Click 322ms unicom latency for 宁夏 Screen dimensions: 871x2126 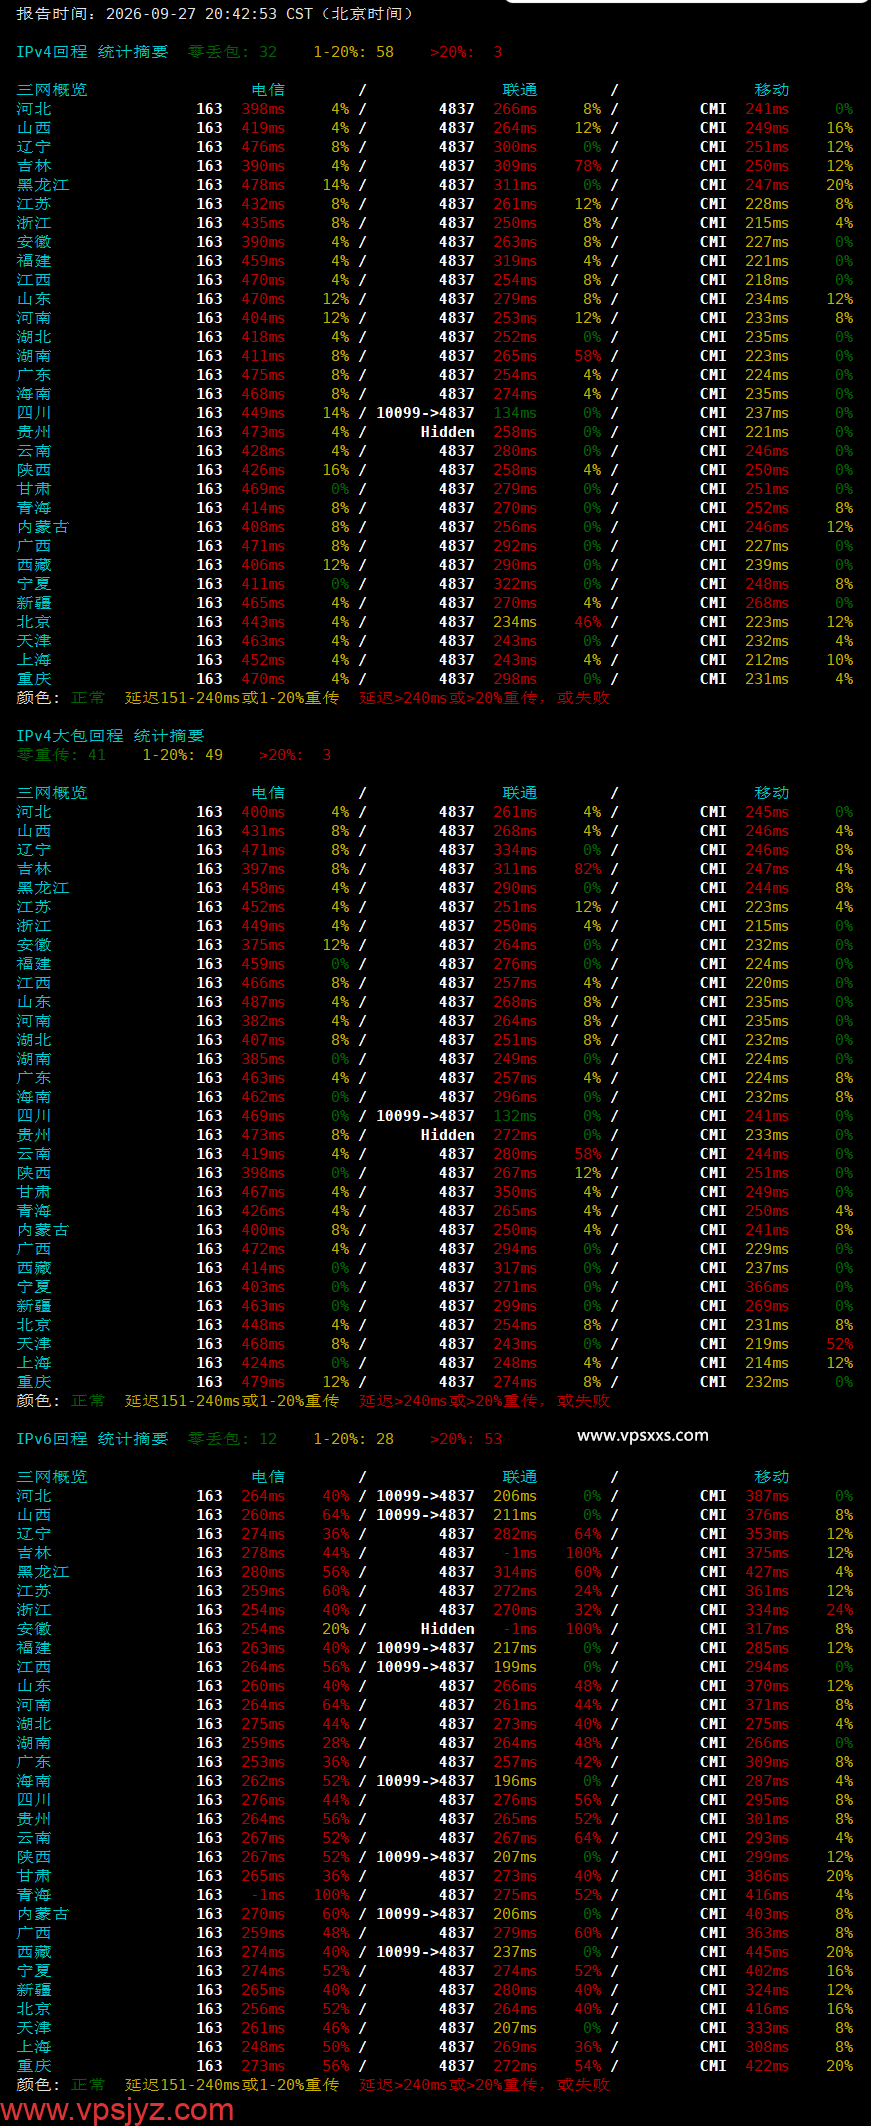click(x=515, y=584)
